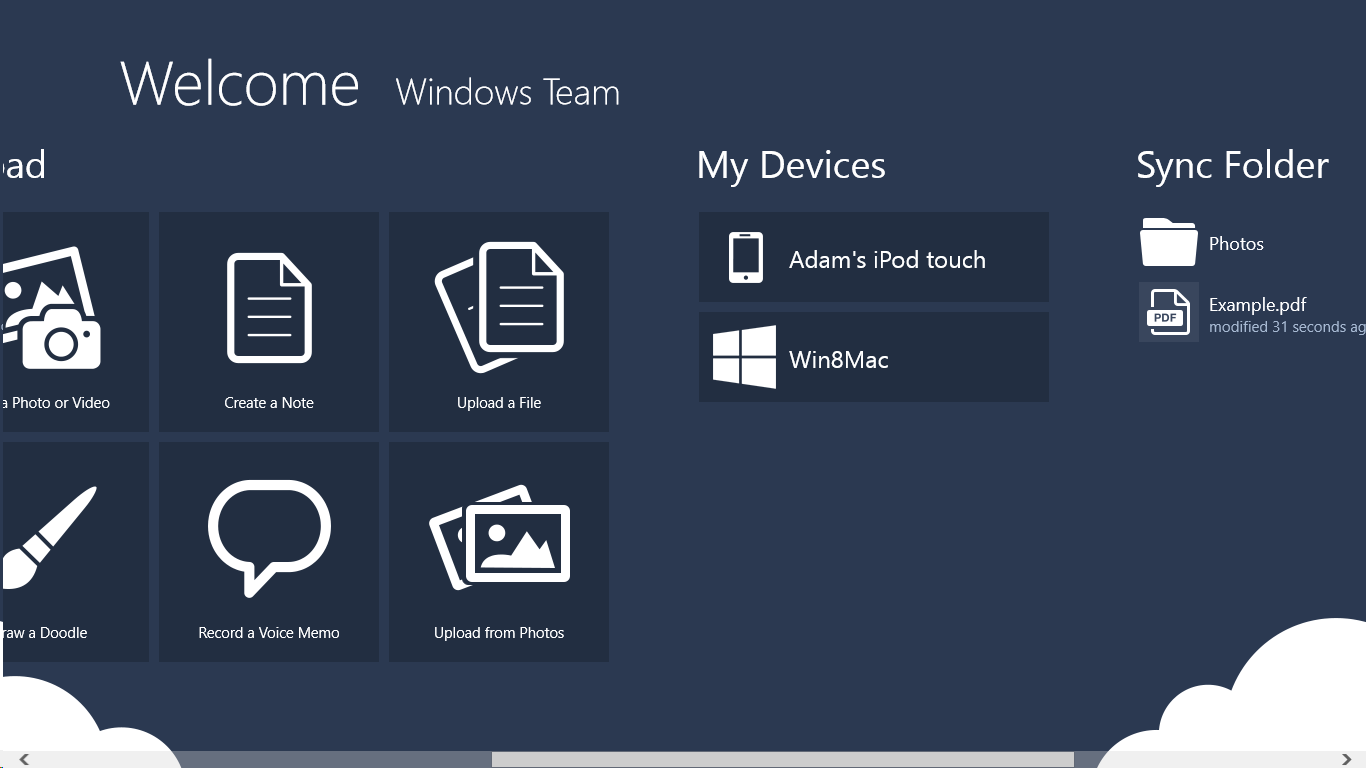Click the horizontal scrollbar left arrow
The width and height of the screenshot is (1366, 768).
pyautogui.click(x=24, y=760)
